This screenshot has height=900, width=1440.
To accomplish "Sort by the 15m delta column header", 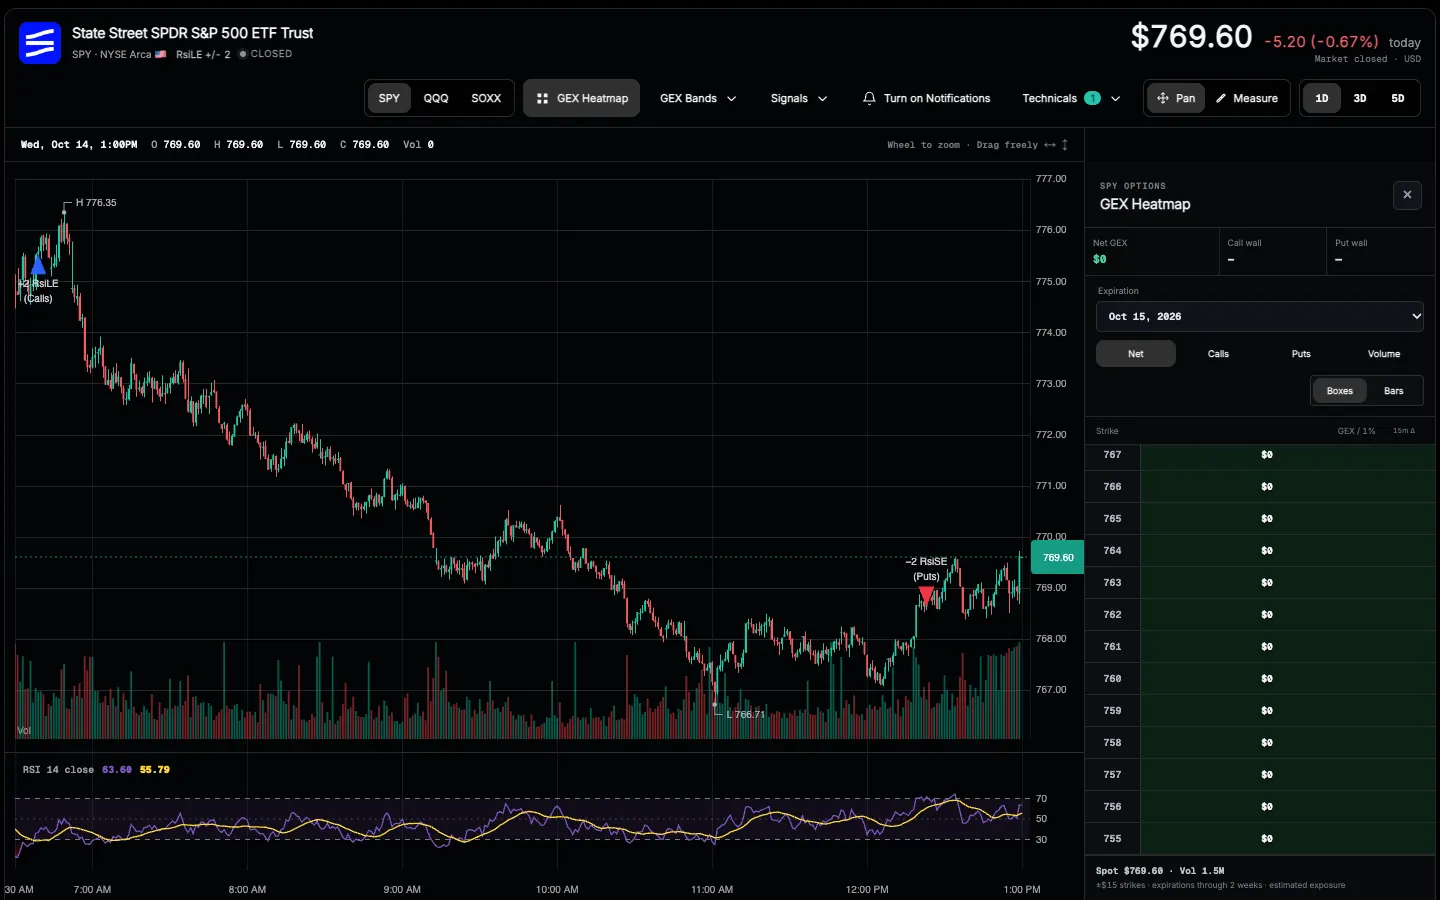I will (x=1404, y=431).
